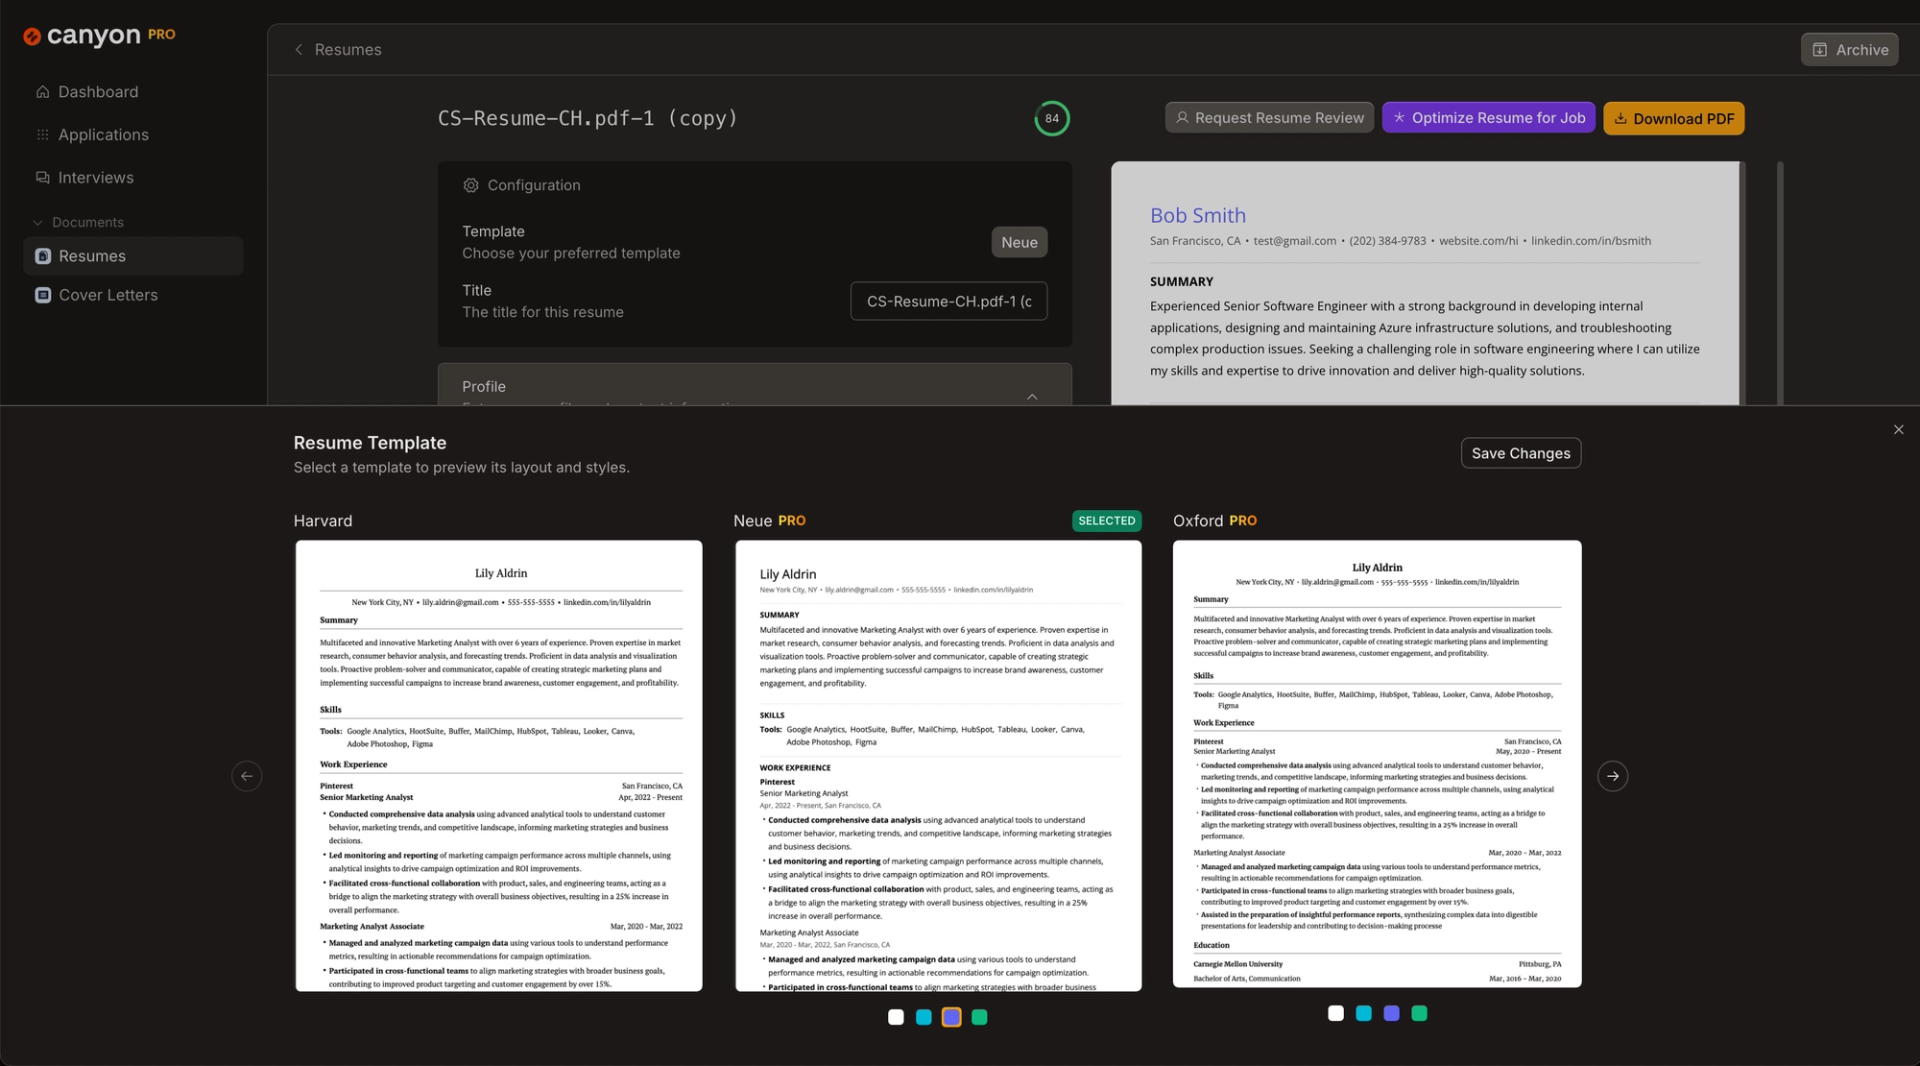Image resolution: width=1920 pixels, height=1066 pixels.
Task: Close the Resume Template panel
Action: tap(1898, 430)
